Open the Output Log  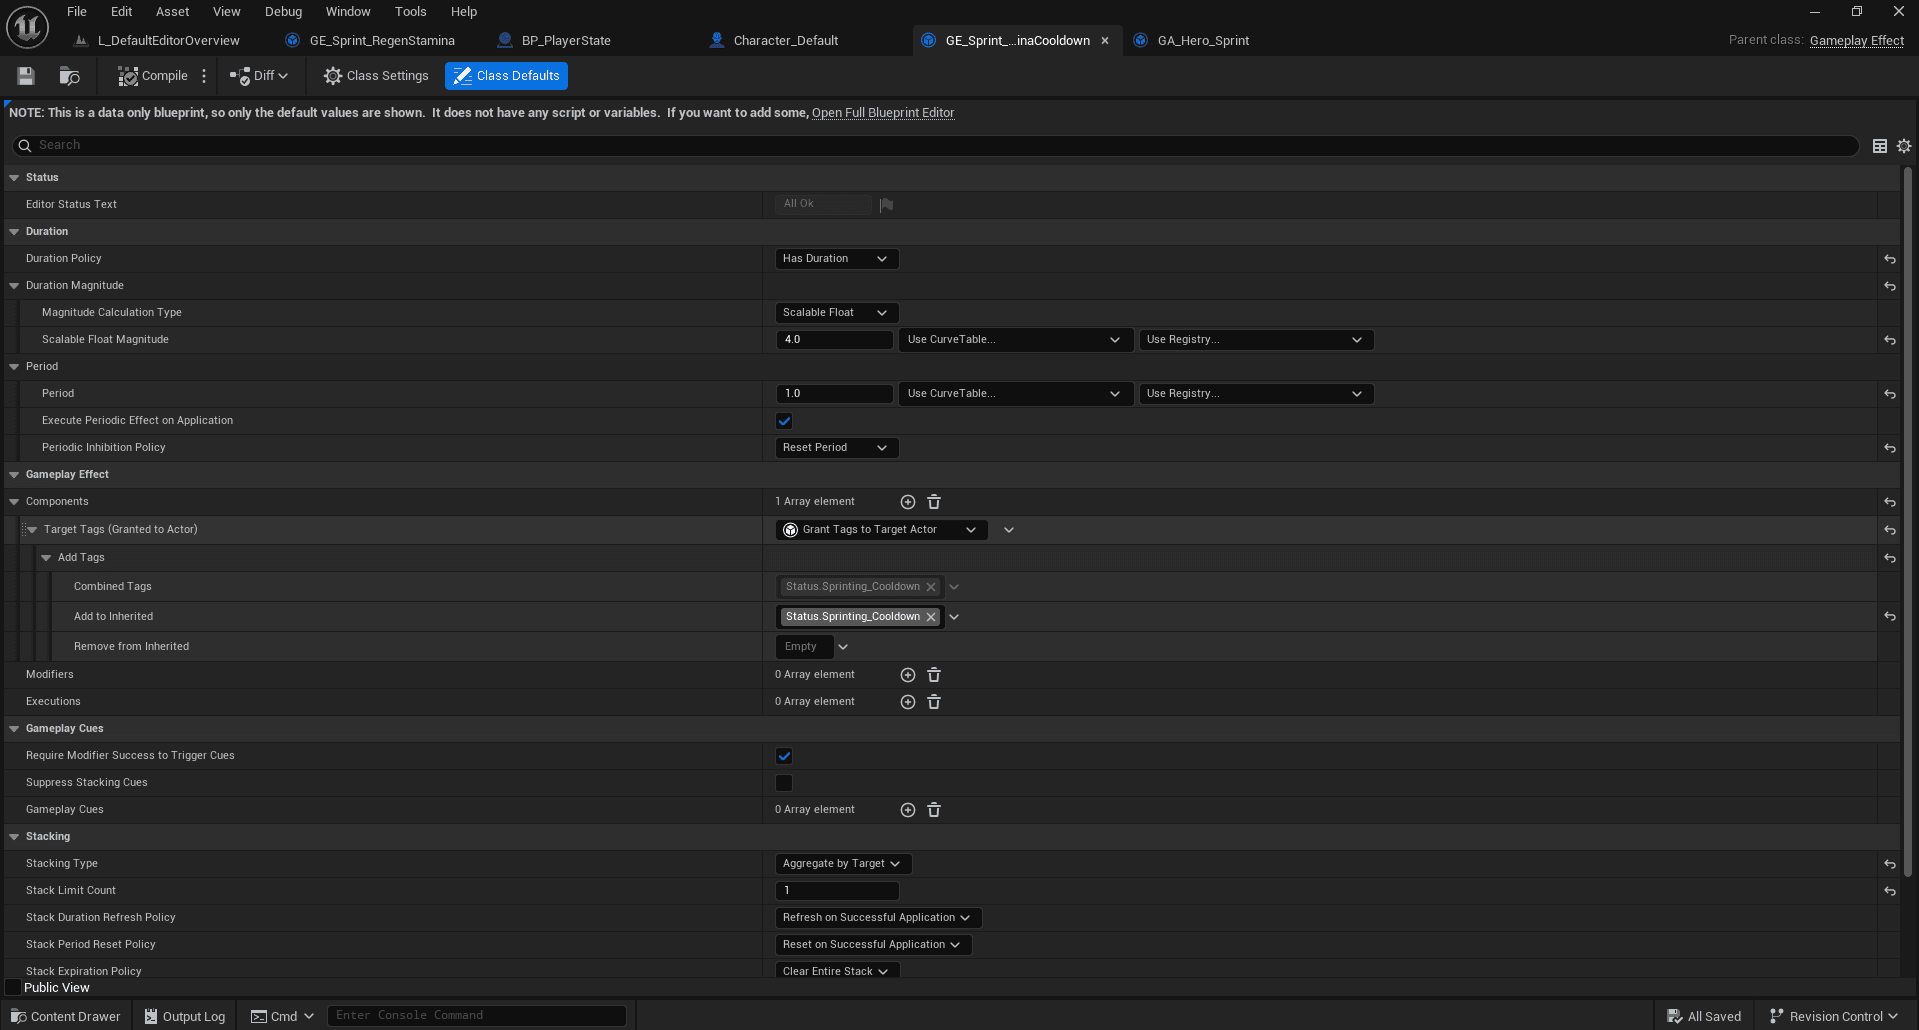pos(185,1016)
